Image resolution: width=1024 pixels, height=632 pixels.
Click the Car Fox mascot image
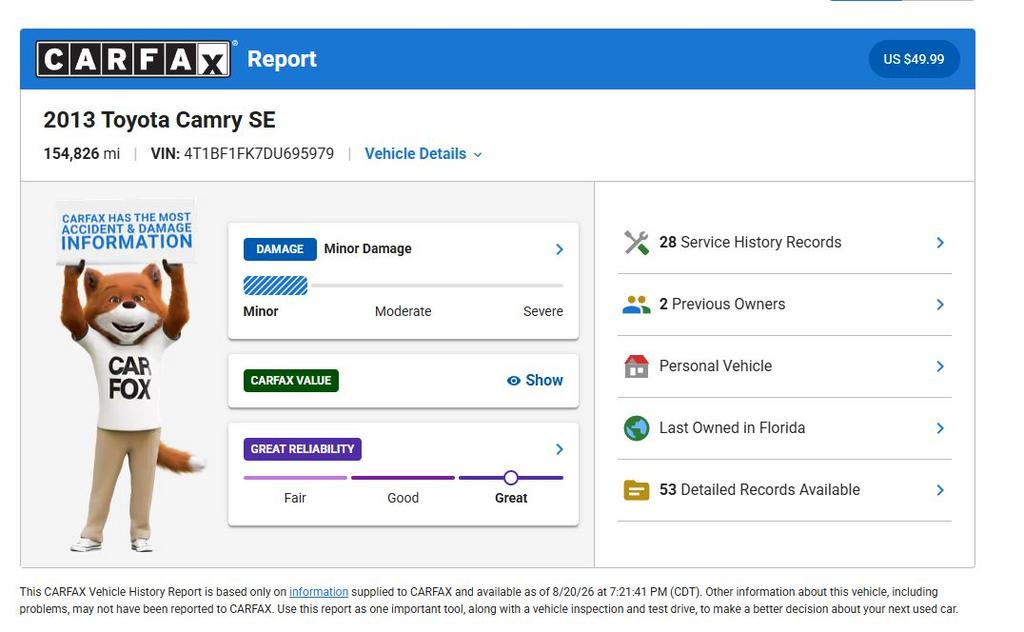pos(131,376)
